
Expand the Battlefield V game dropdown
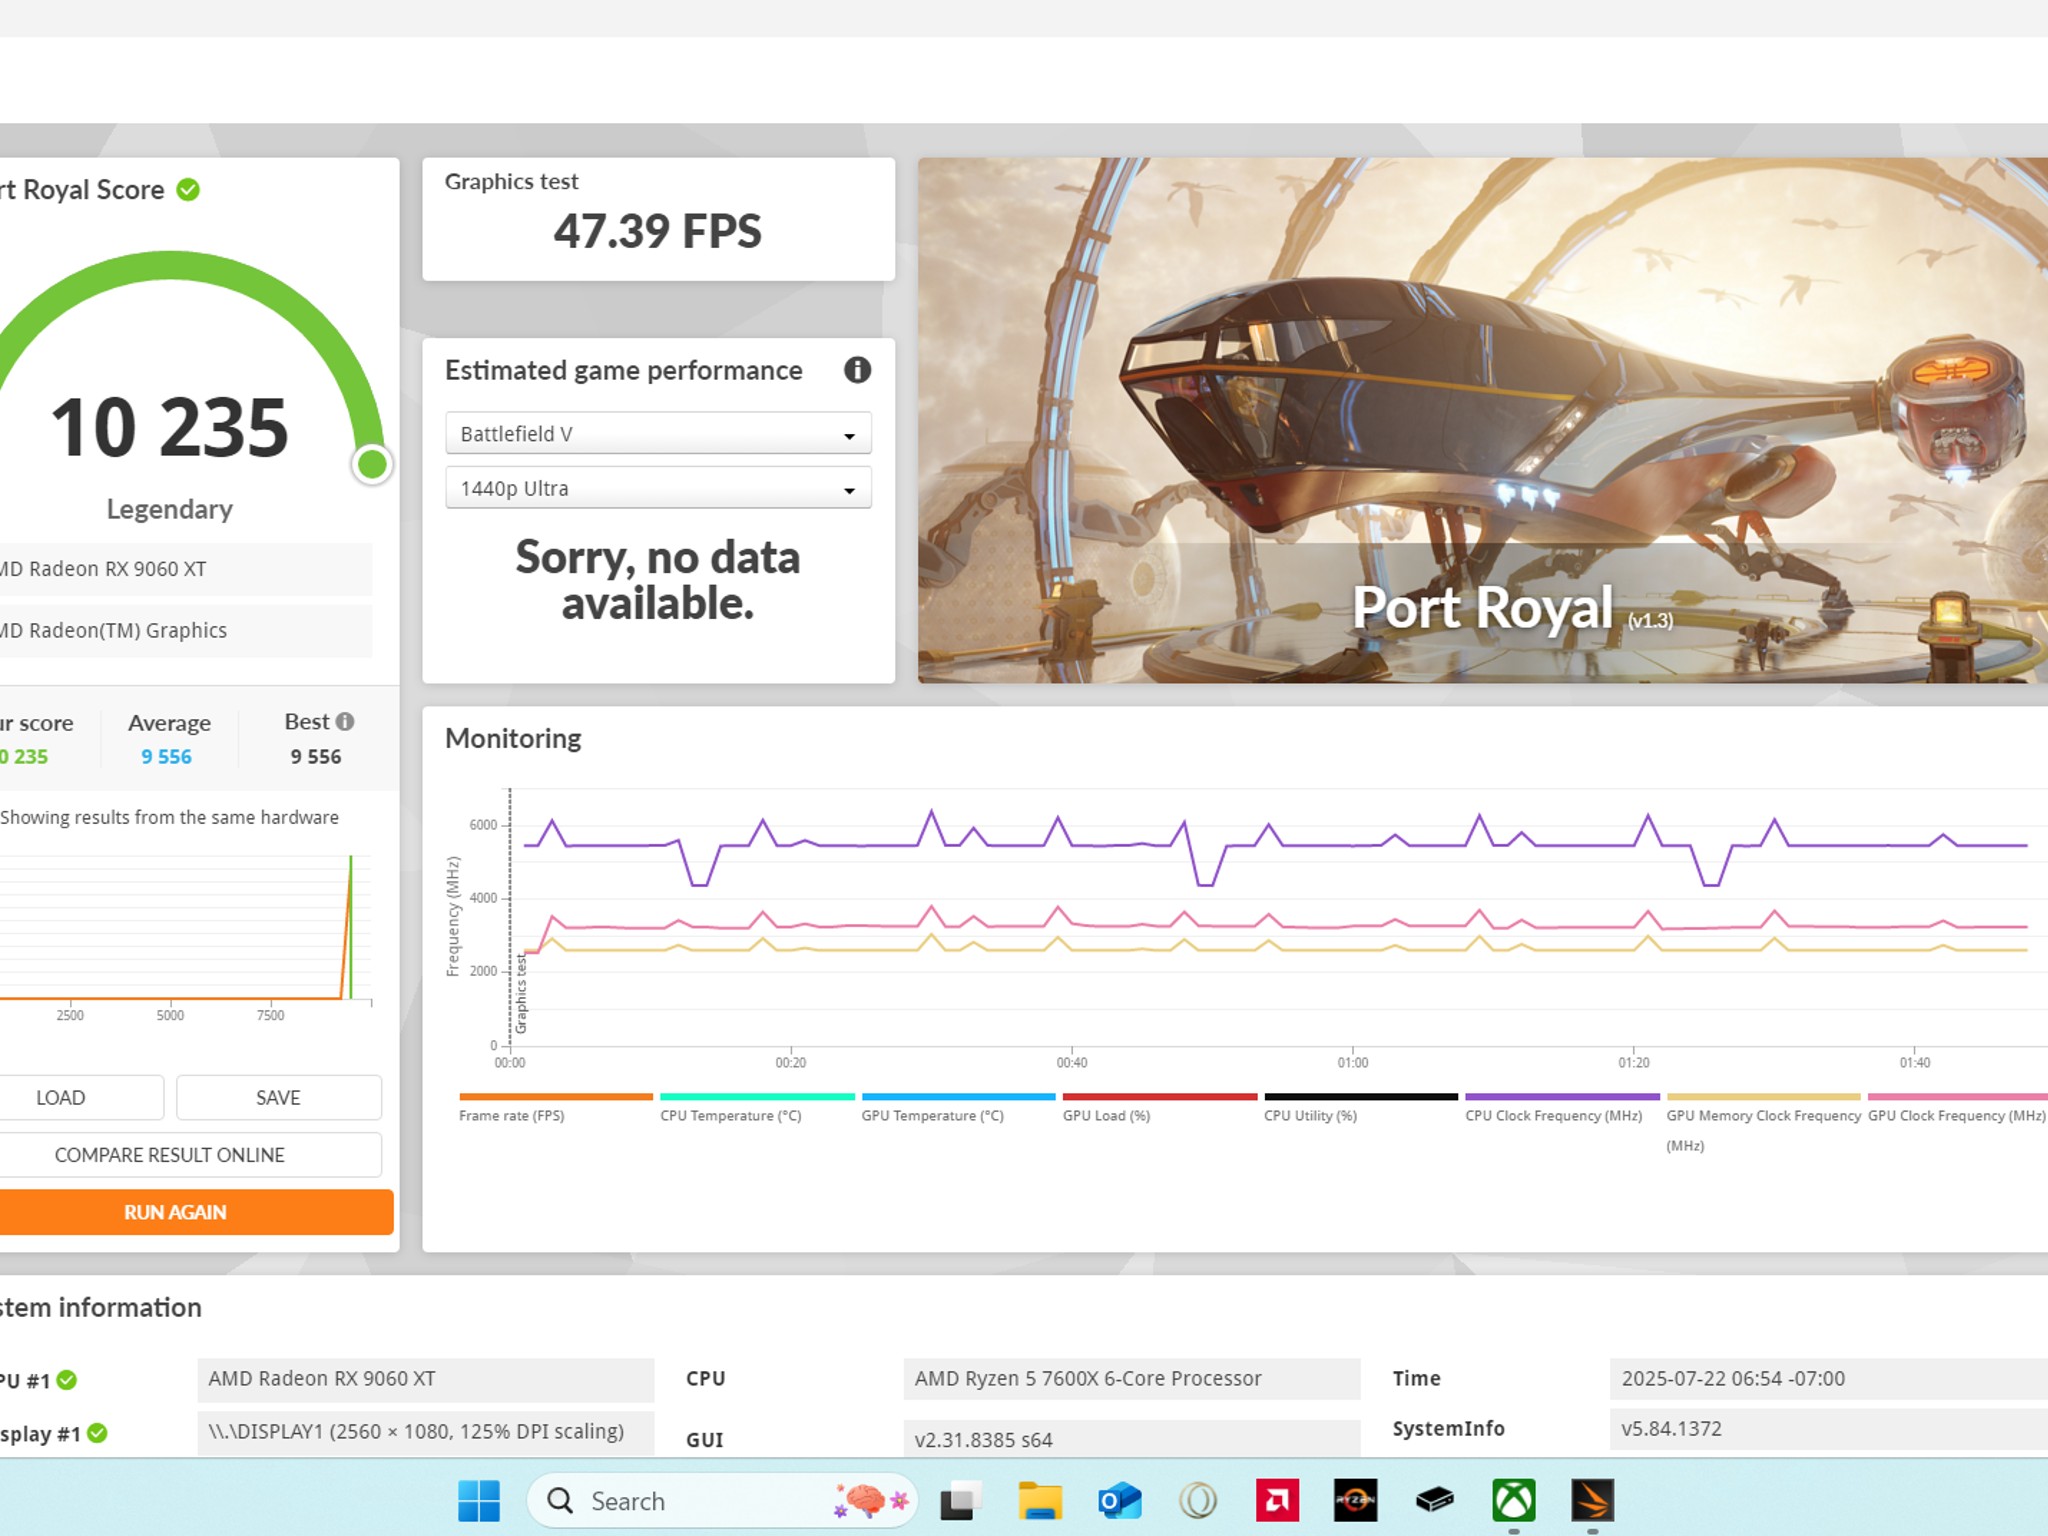658,434
